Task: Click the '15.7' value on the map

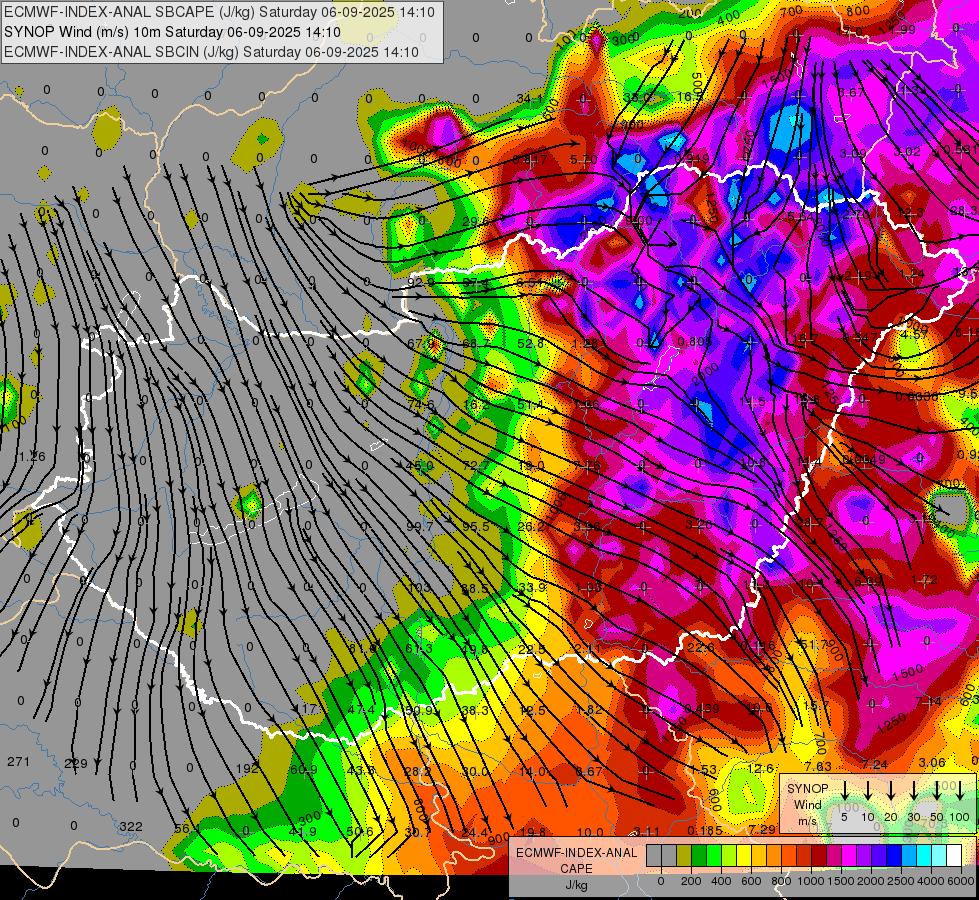Action: click(815, 706)
